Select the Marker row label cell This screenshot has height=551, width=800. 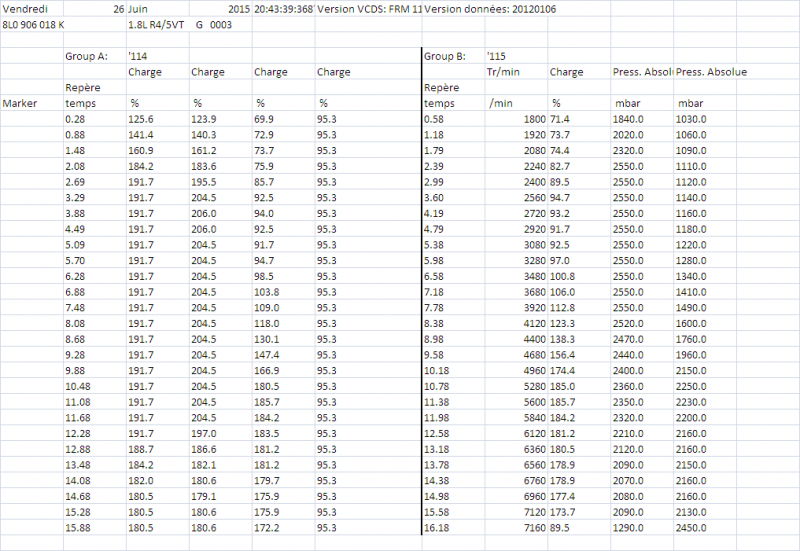[x=20, y=103]
